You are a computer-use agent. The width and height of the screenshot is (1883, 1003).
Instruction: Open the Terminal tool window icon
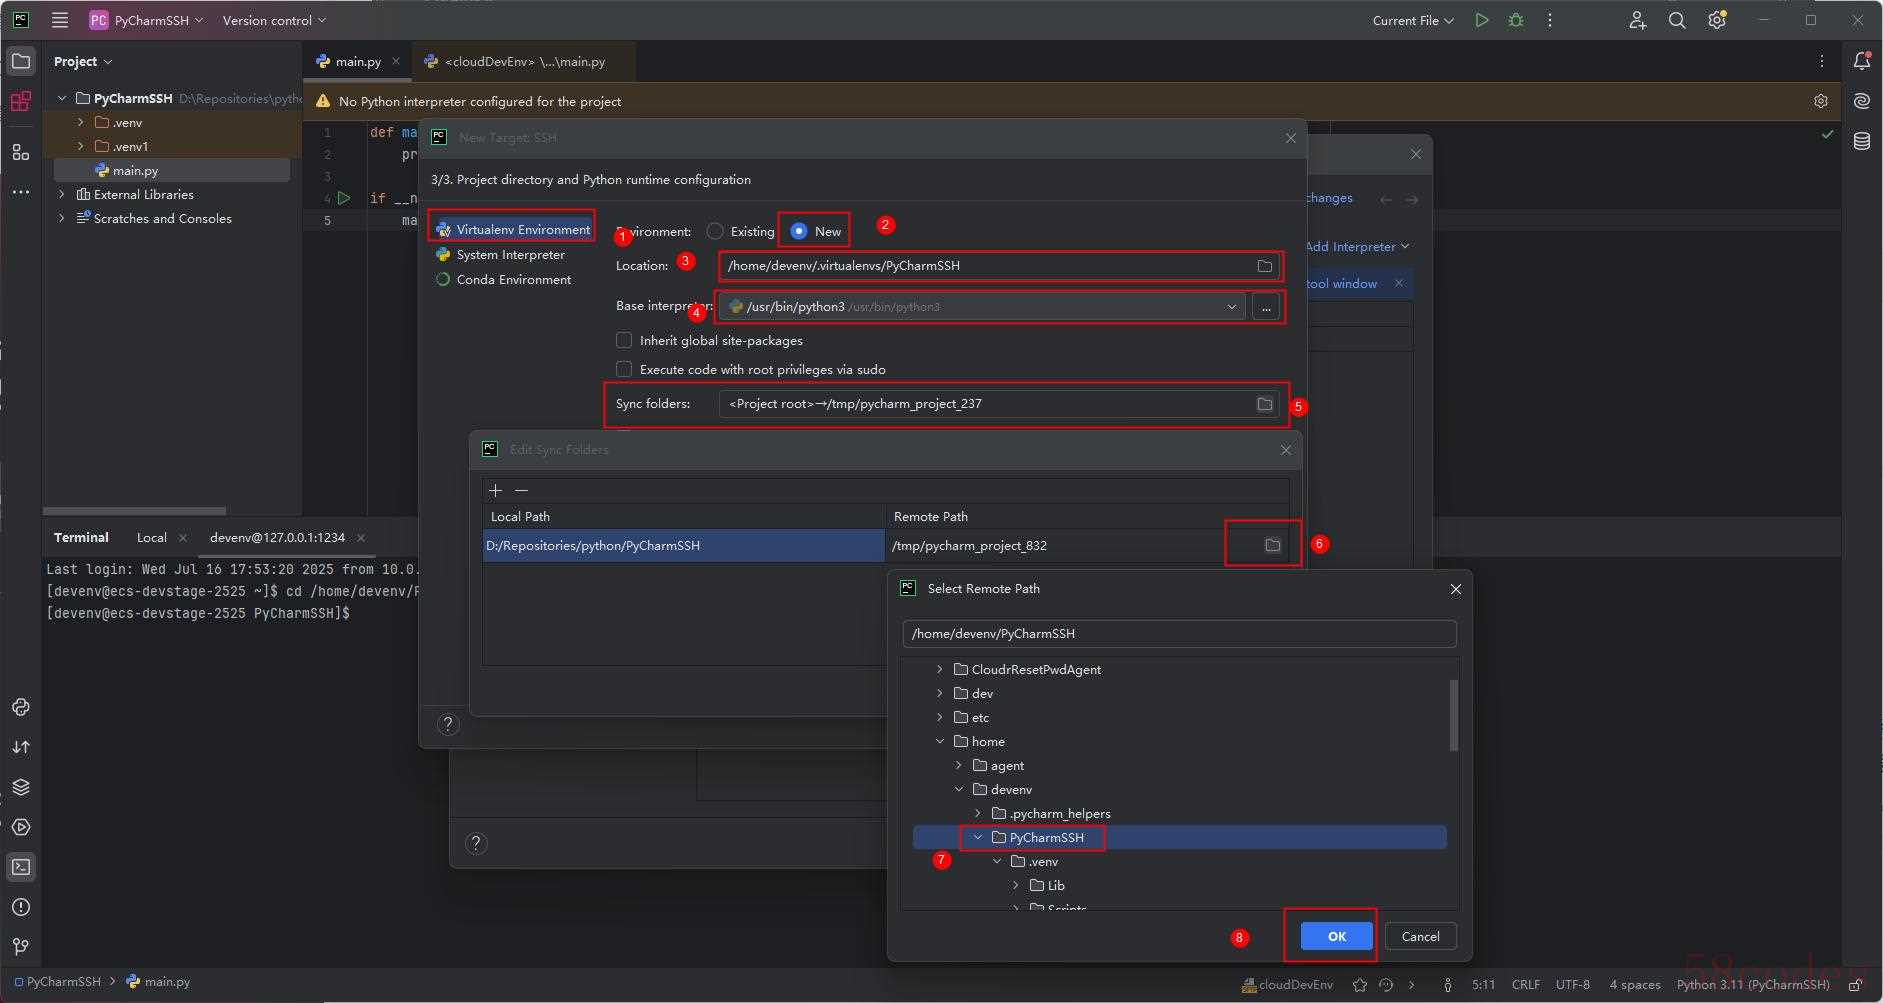pos(20,867)
